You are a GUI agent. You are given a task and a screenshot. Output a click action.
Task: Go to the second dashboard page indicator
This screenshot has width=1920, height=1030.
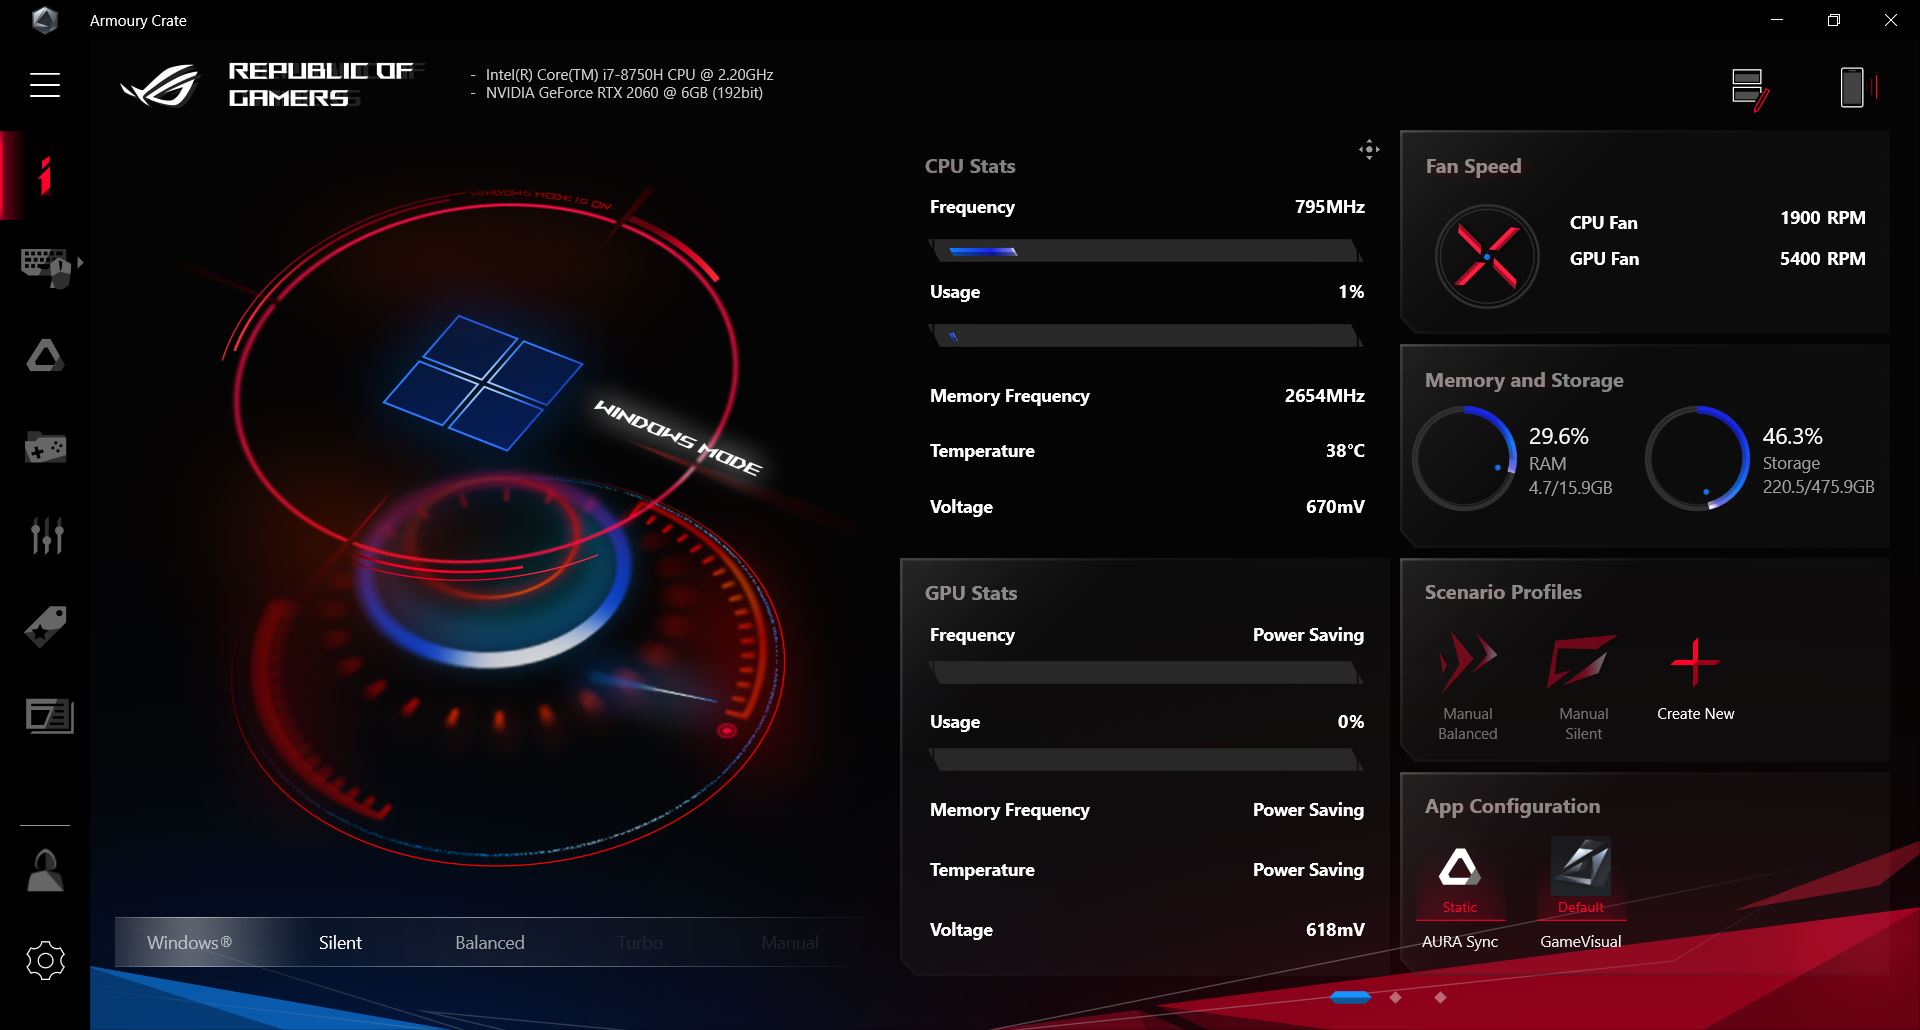click(1396, 997)
